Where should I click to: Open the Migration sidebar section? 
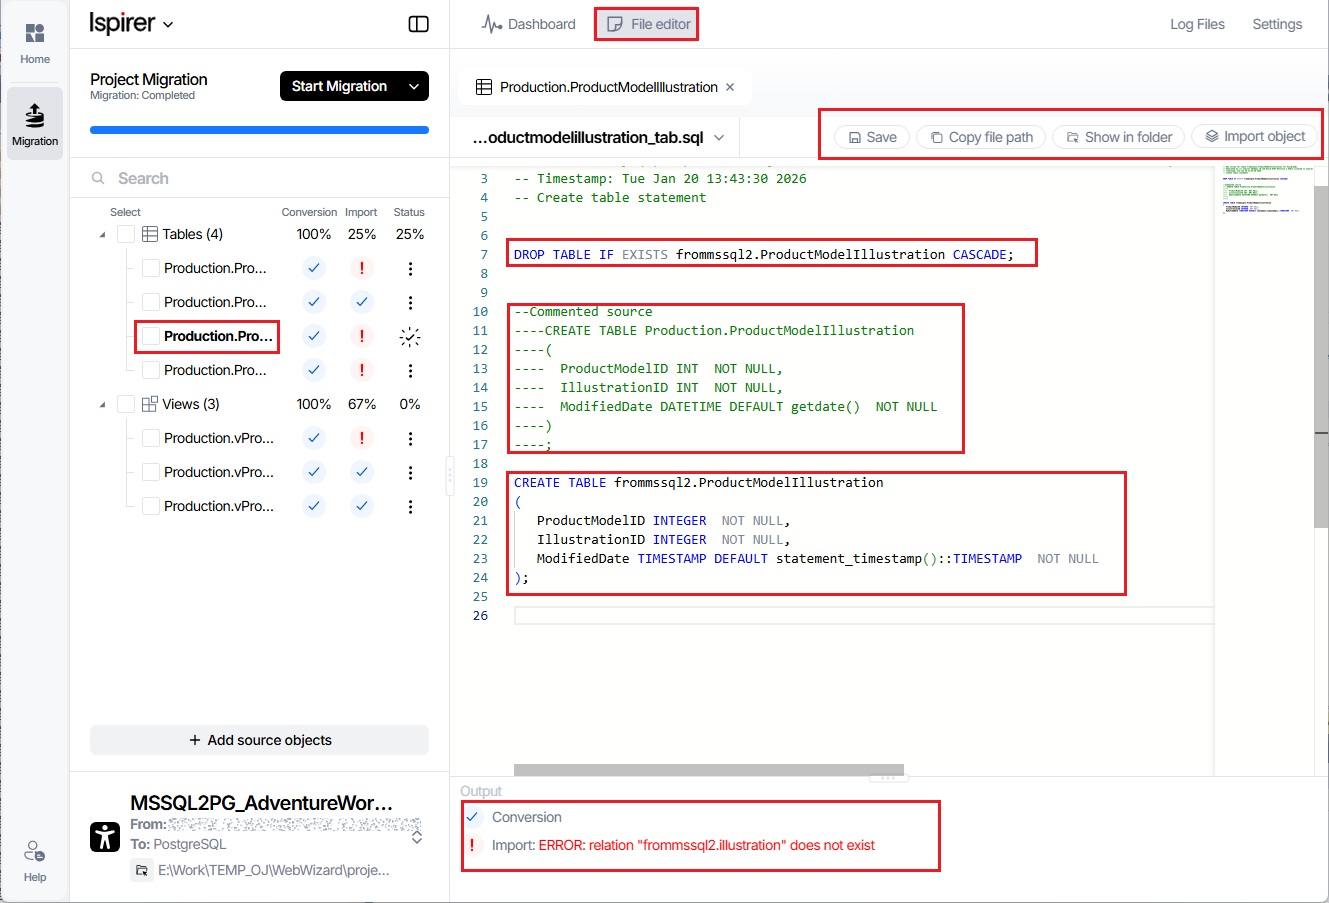pos(35,123)
